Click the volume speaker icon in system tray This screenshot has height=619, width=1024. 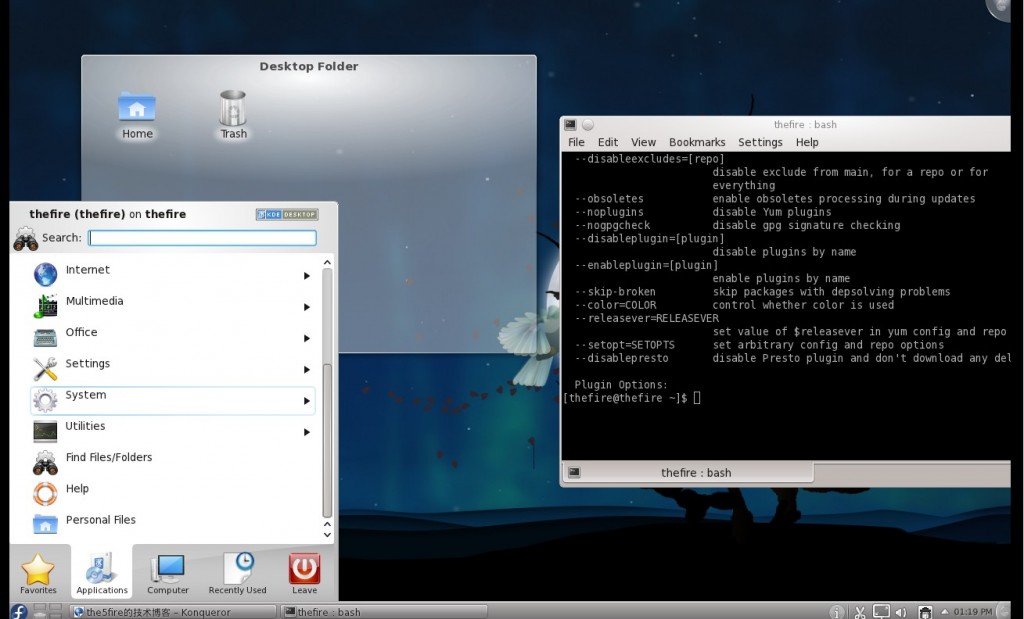pos(902,612)
